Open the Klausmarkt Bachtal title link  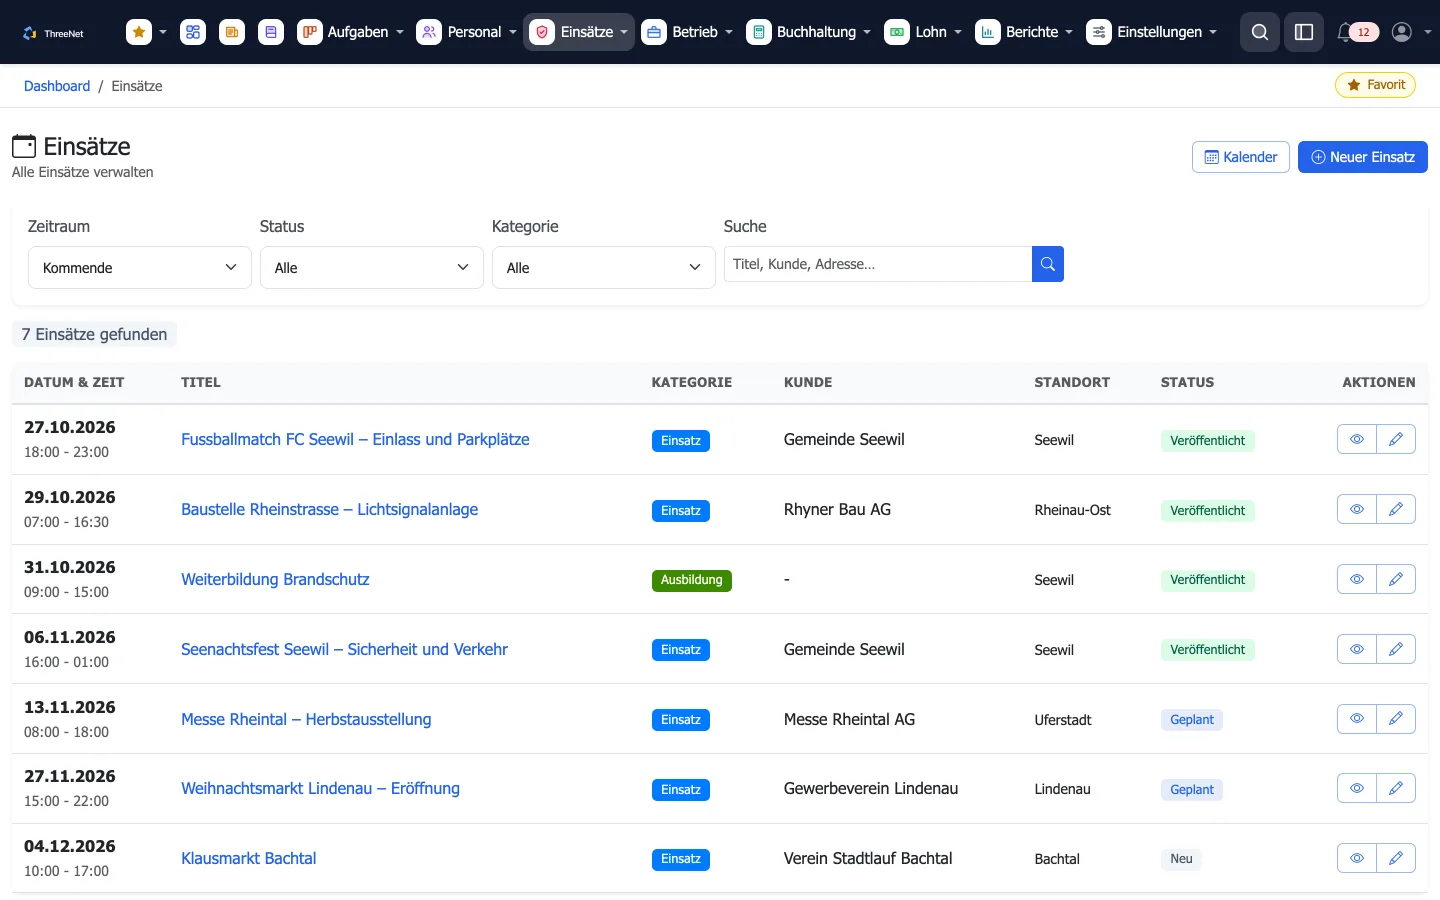(249, 858)
